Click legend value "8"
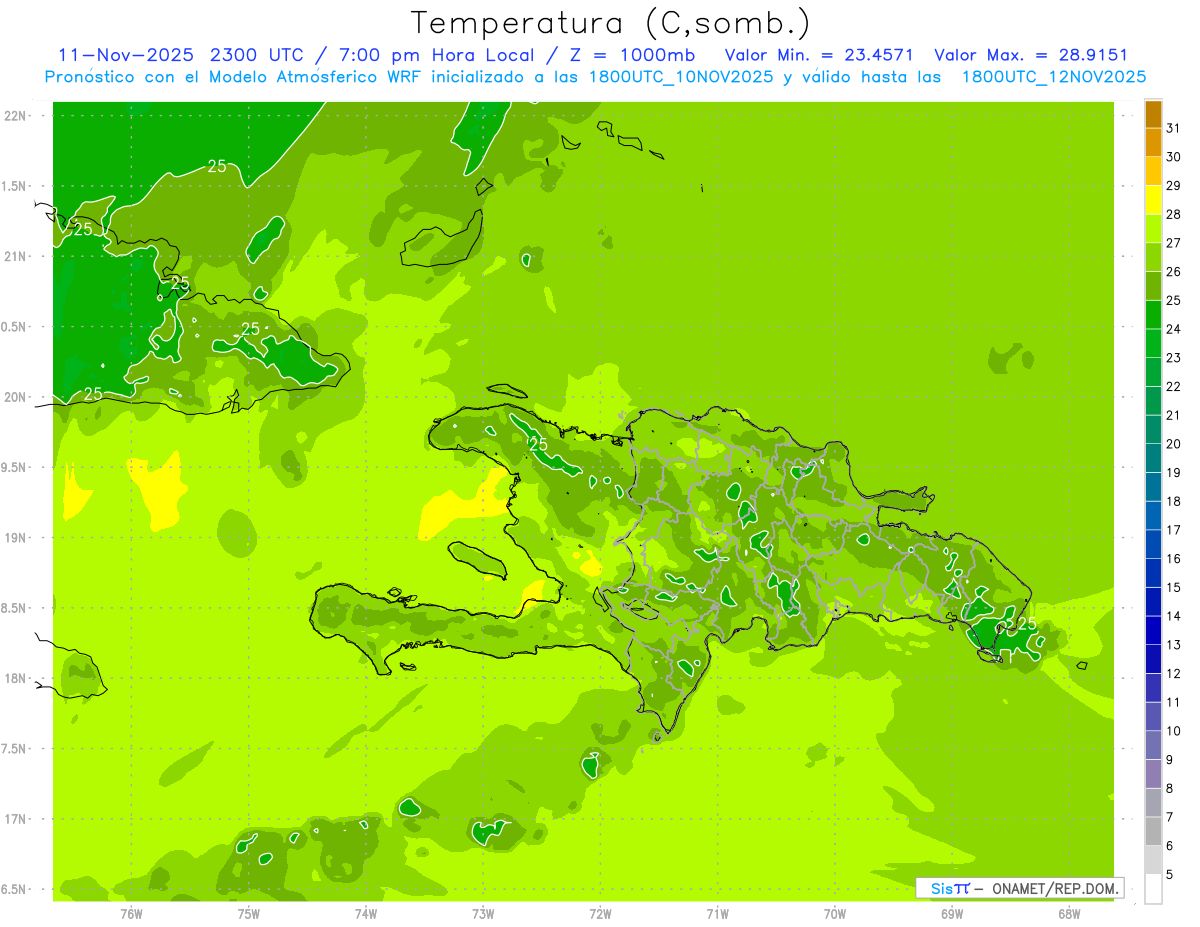1200x927 pixels. click(x=1170, y=788)
